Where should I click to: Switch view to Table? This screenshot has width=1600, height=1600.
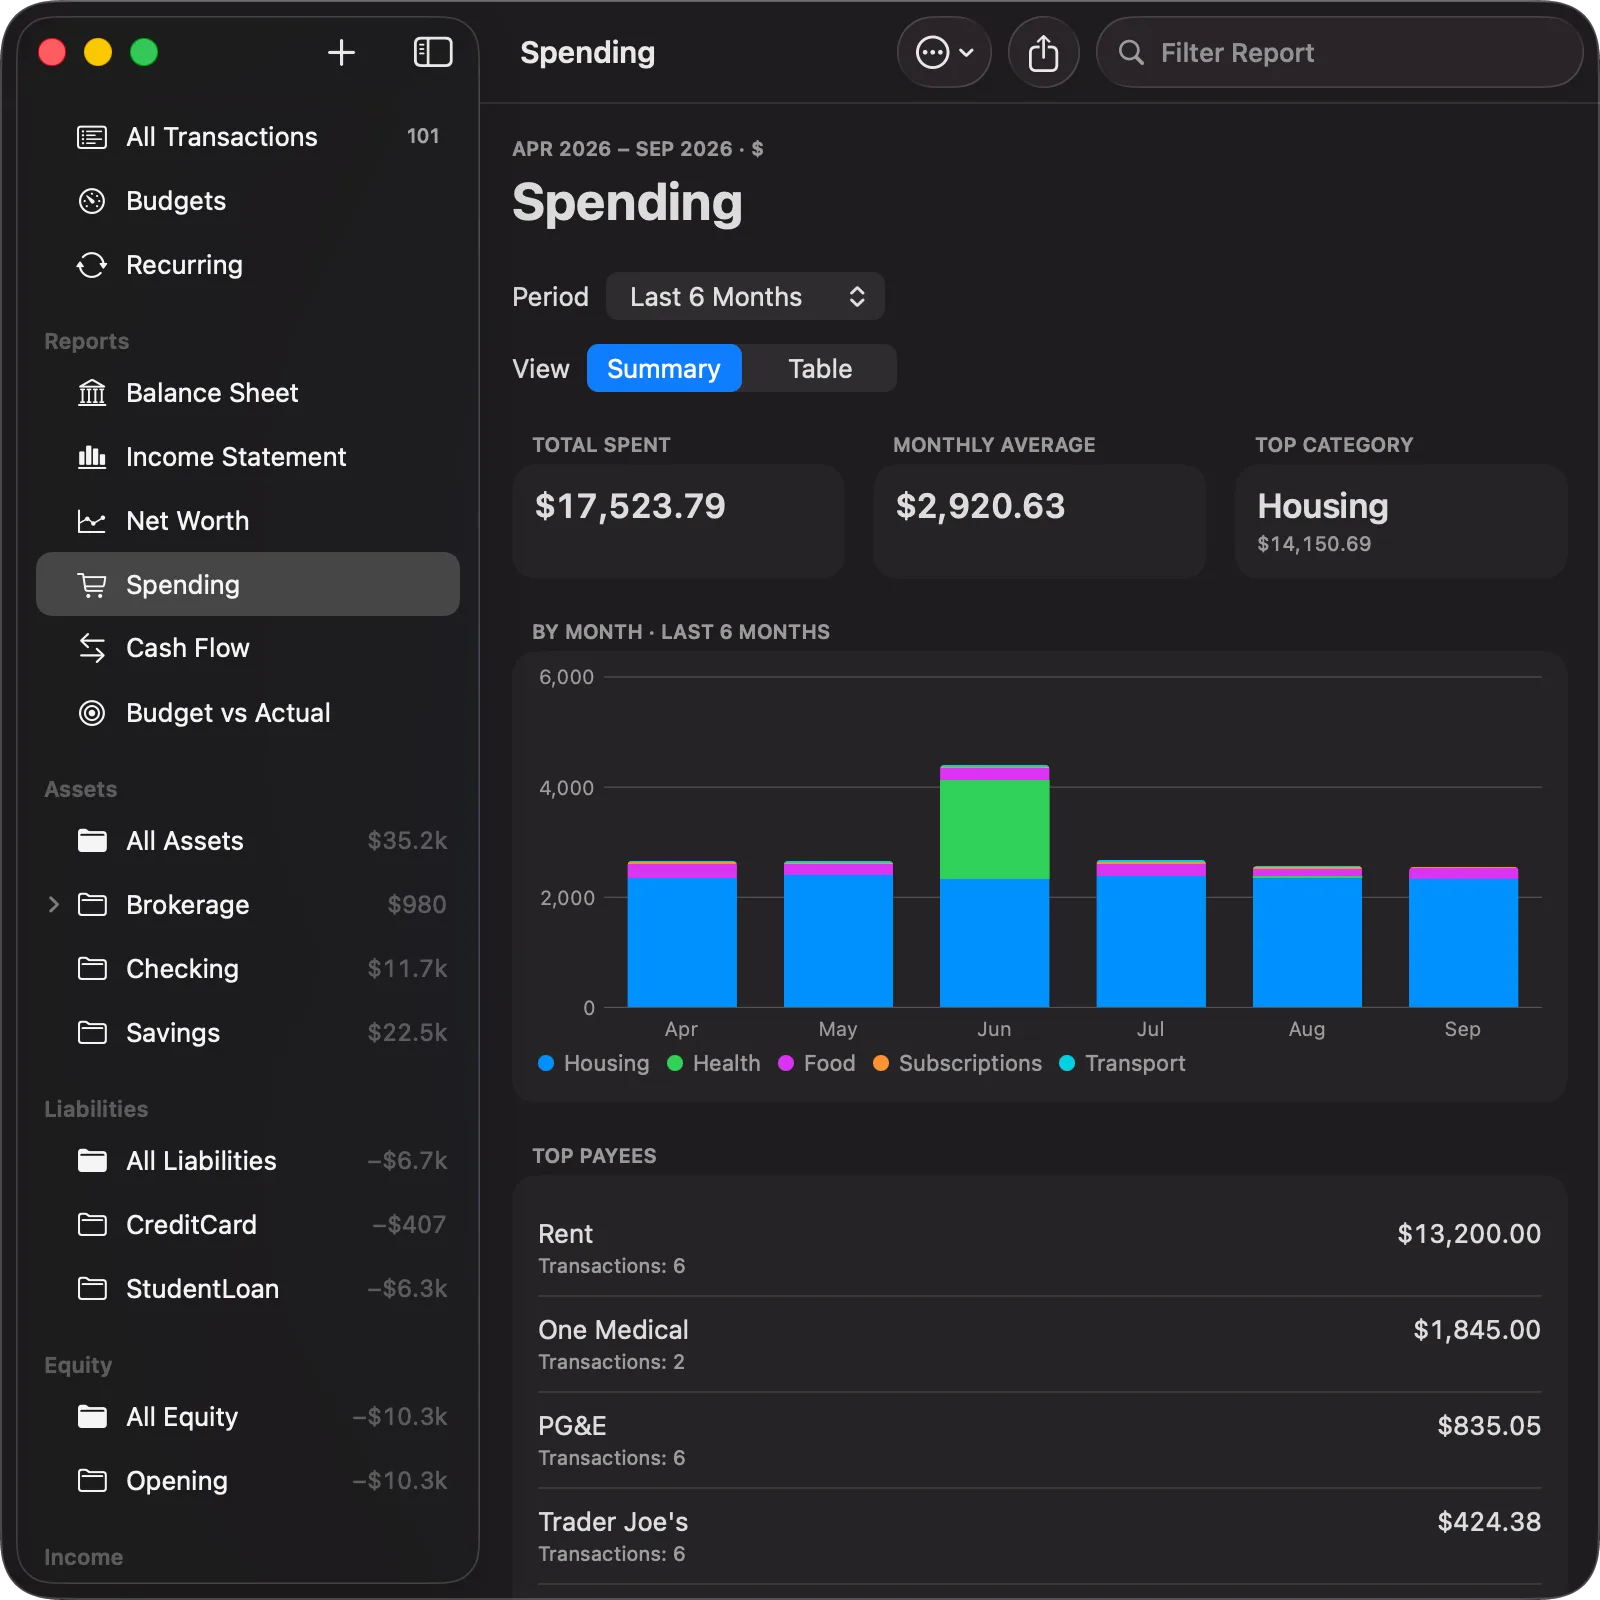tap(820, 369)
